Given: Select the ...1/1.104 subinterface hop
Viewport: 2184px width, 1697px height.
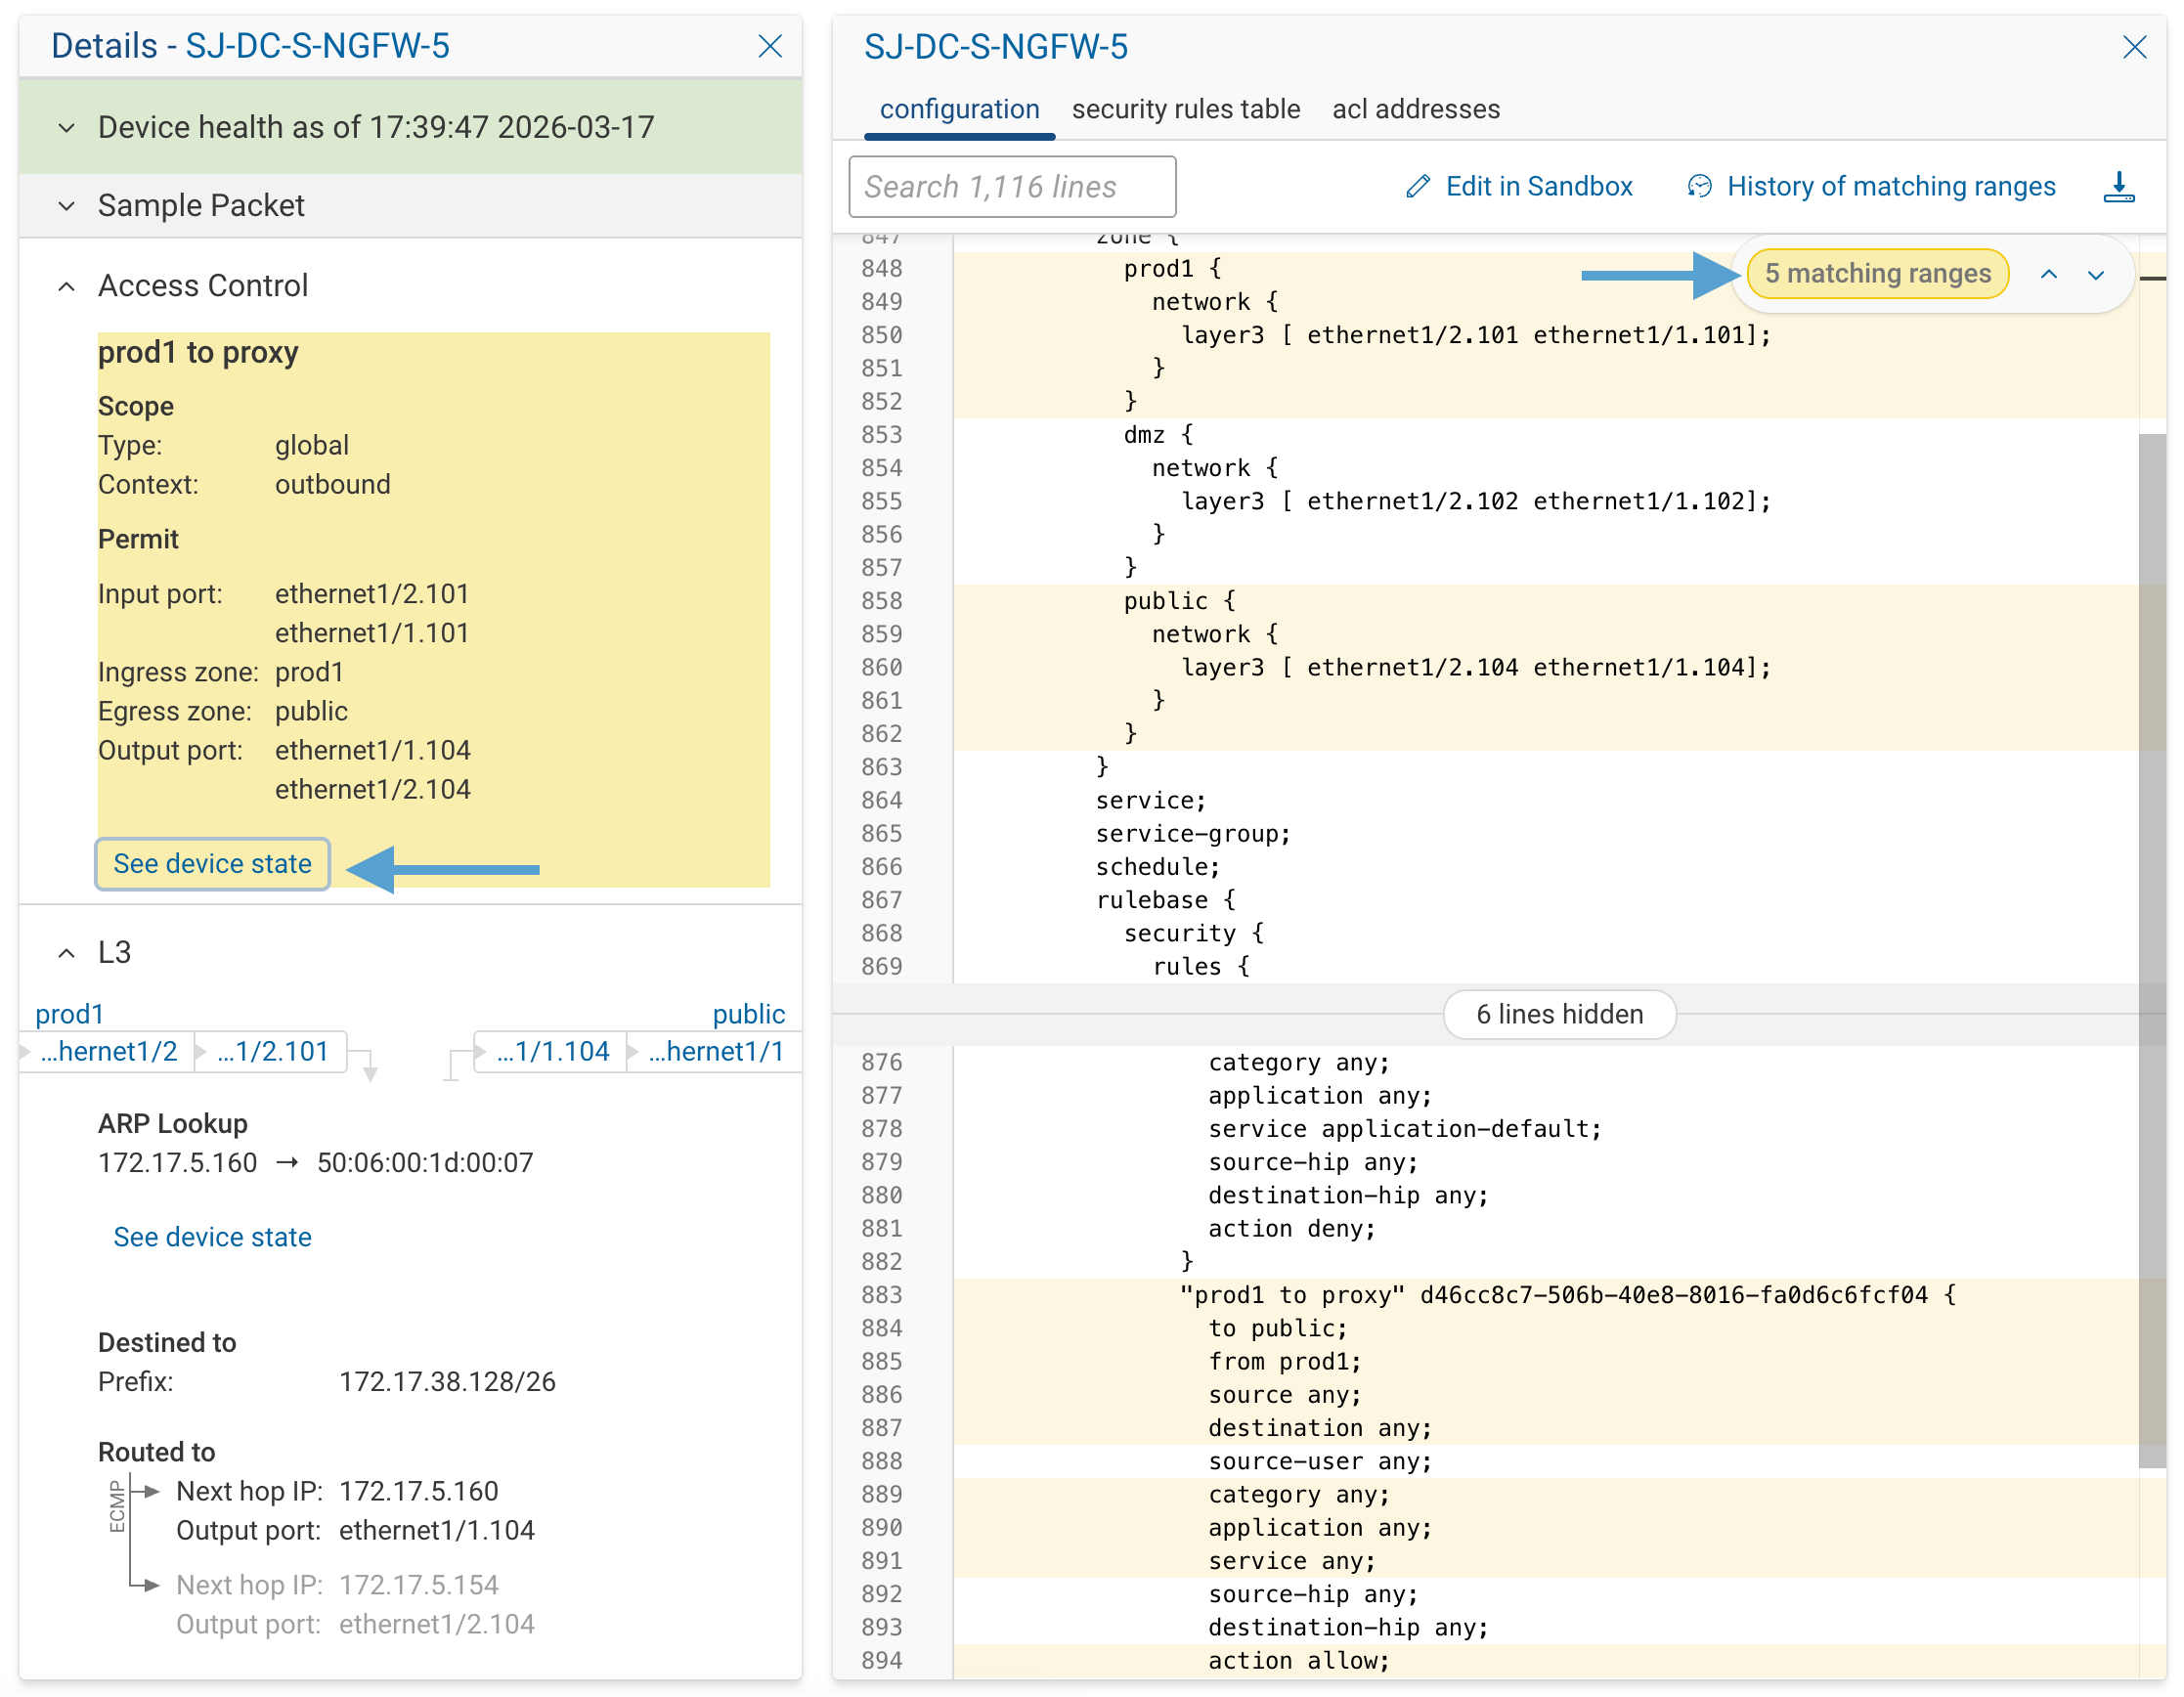Looking at the screenshot, I should click(x=552, y=1050).
